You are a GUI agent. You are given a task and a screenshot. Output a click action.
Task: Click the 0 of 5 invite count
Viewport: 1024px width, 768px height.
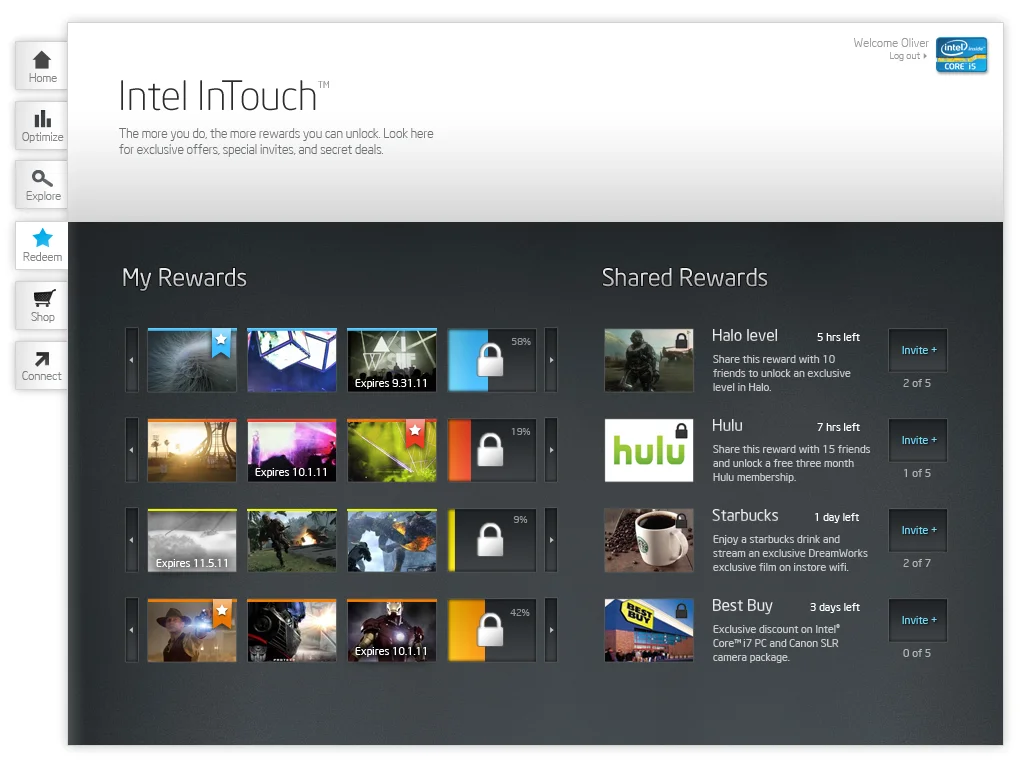[917, 653]
